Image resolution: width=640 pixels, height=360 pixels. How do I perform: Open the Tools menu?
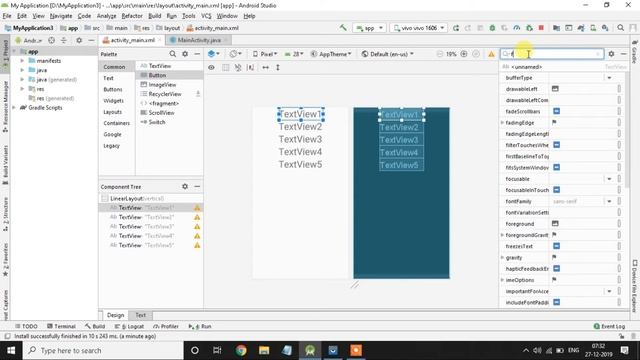coord(189,16)
